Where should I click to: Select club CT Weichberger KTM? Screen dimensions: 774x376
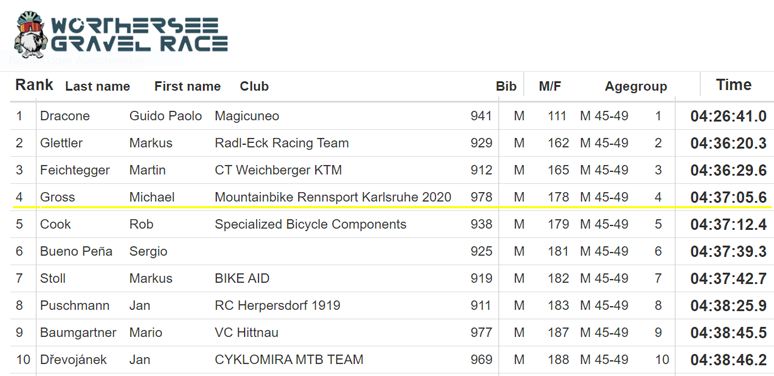(x=278, y=170)
